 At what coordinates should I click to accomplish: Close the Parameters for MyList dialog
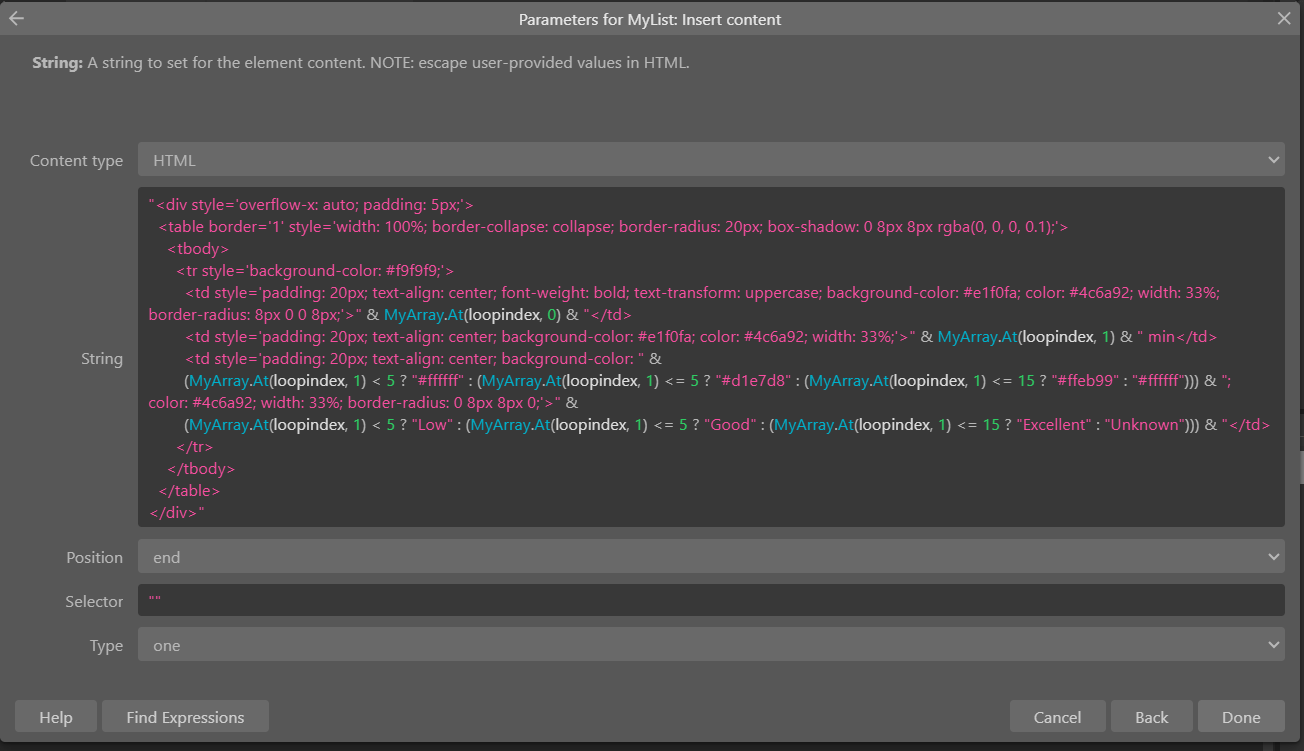tap(1285, 19)
